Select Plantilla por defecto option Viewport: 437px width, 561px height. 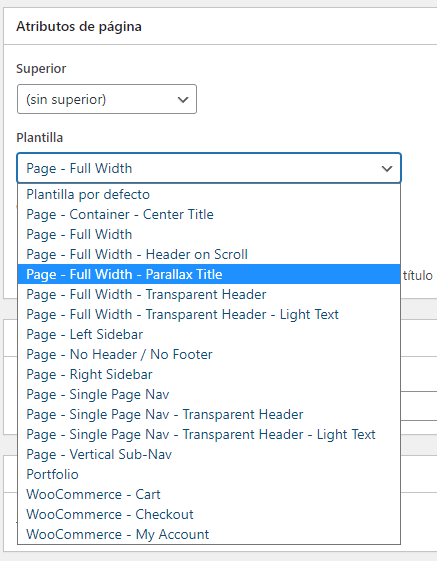(x=209, y=194)
